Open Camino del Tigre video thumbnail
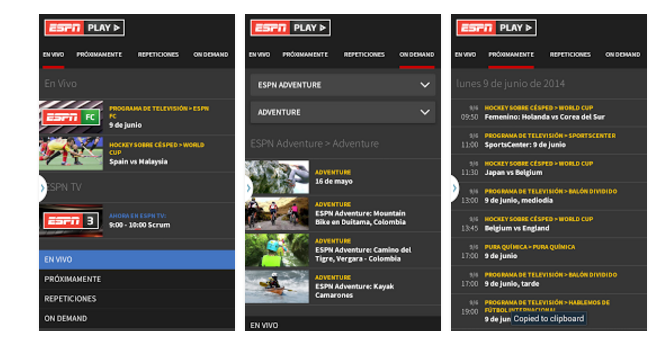Screen dimensions: 657x360 277,250
